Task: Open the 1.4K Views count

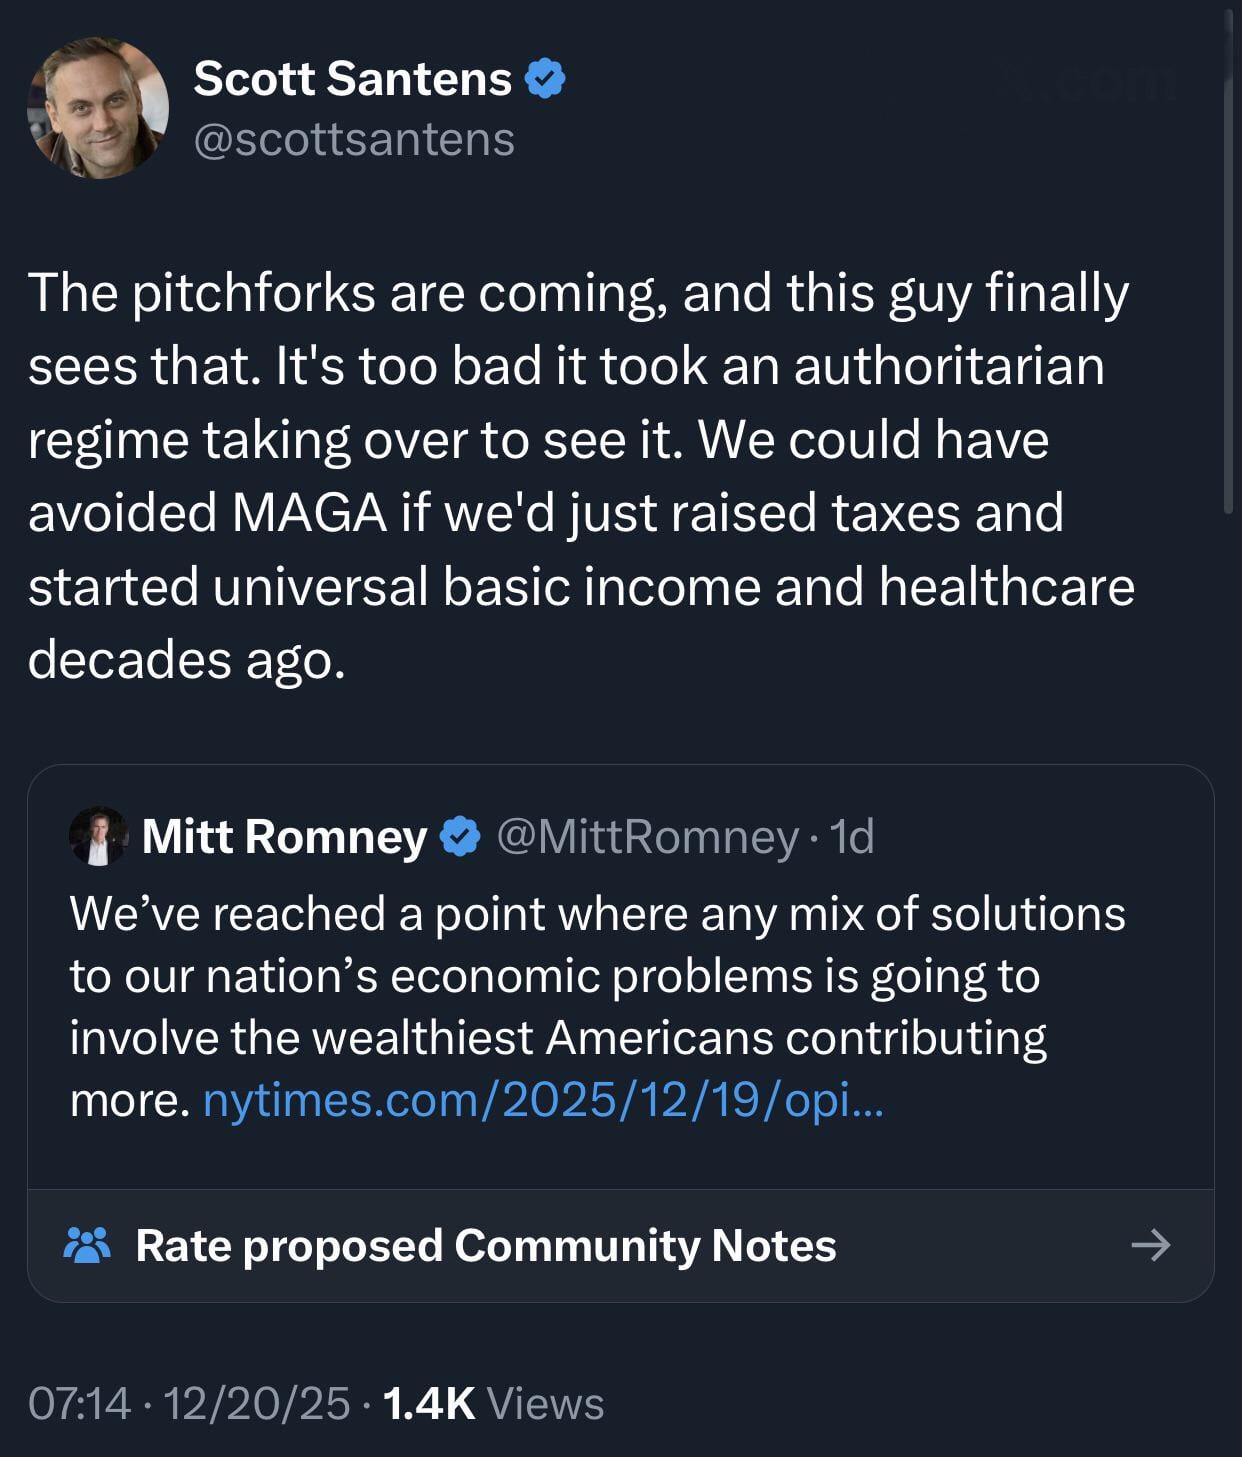Action: (x=493, y=1403)
